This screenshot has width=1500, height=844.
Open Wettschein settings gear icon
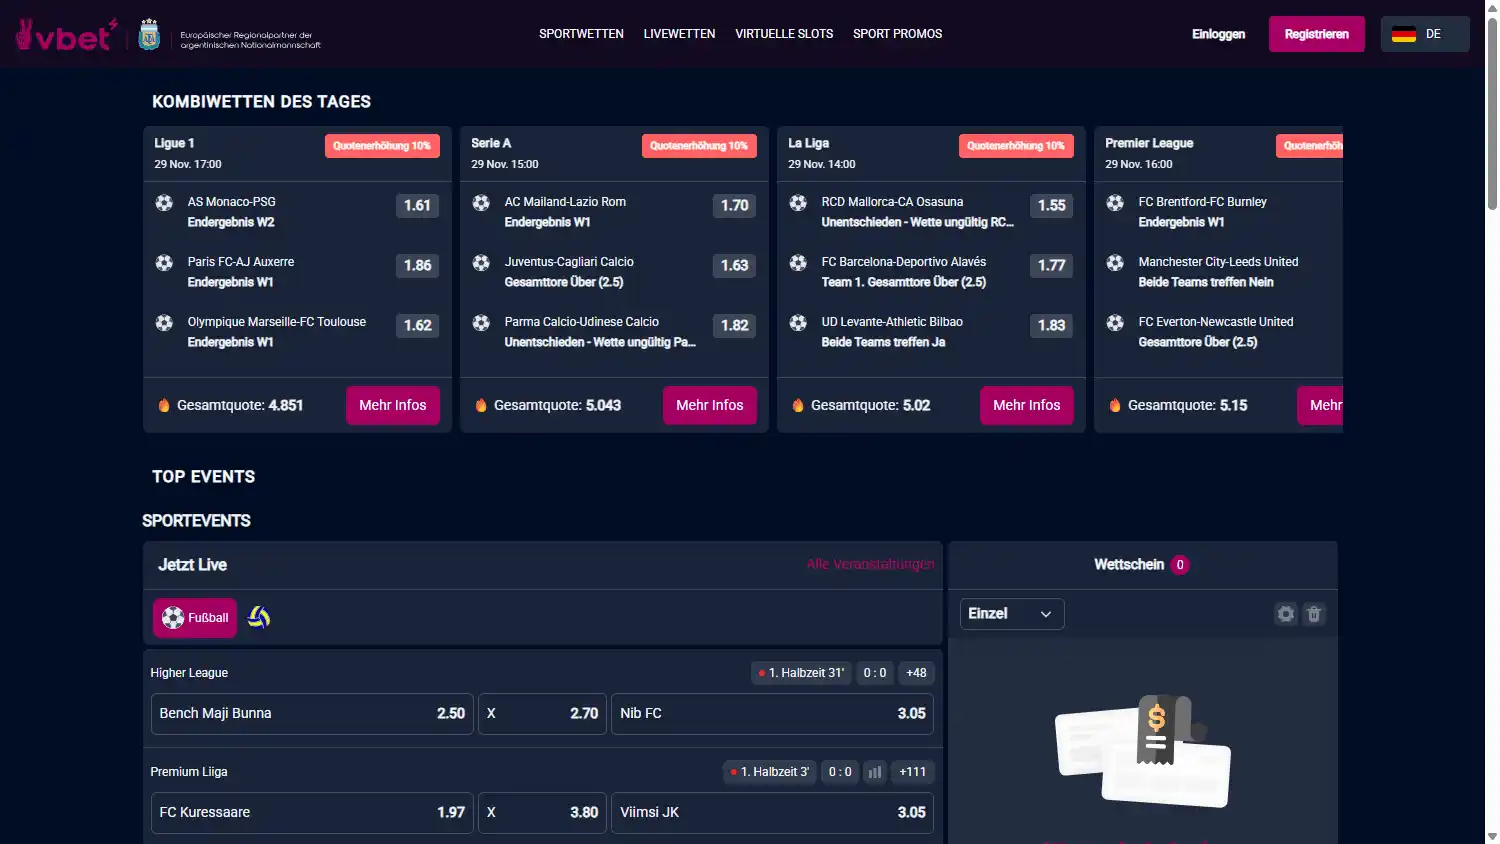coord(1286,614)
